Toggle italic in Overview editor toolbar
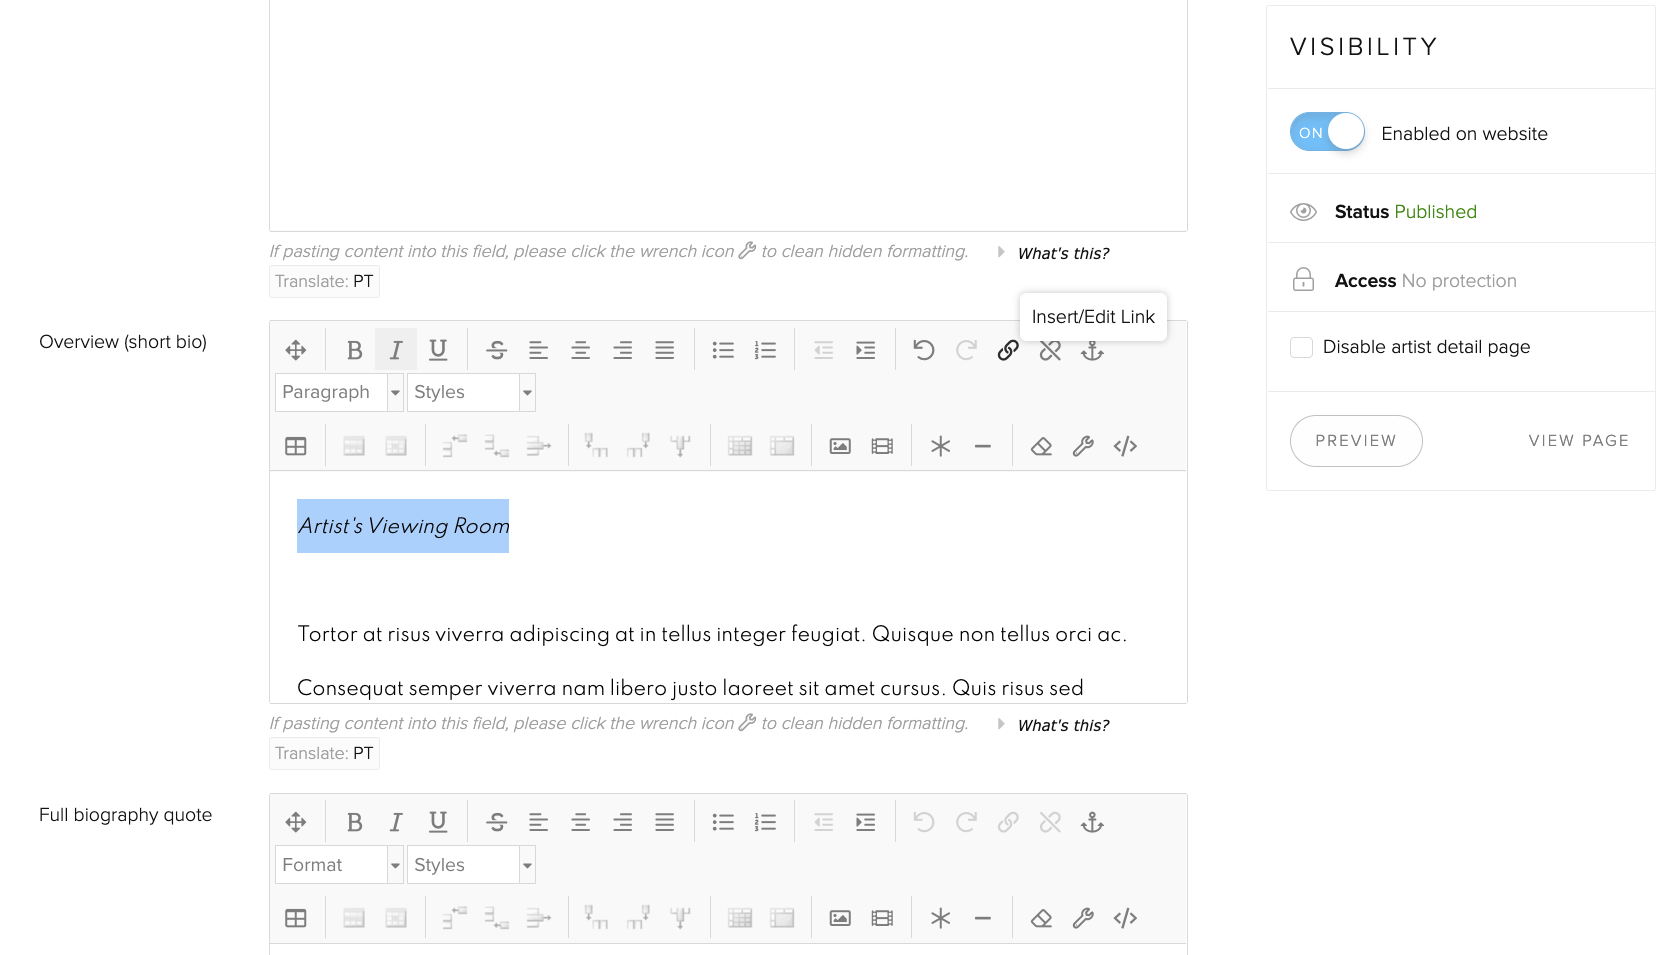The height and width of the screenshot is (955, 1669). pyautogui.click(x=396, y=350)
